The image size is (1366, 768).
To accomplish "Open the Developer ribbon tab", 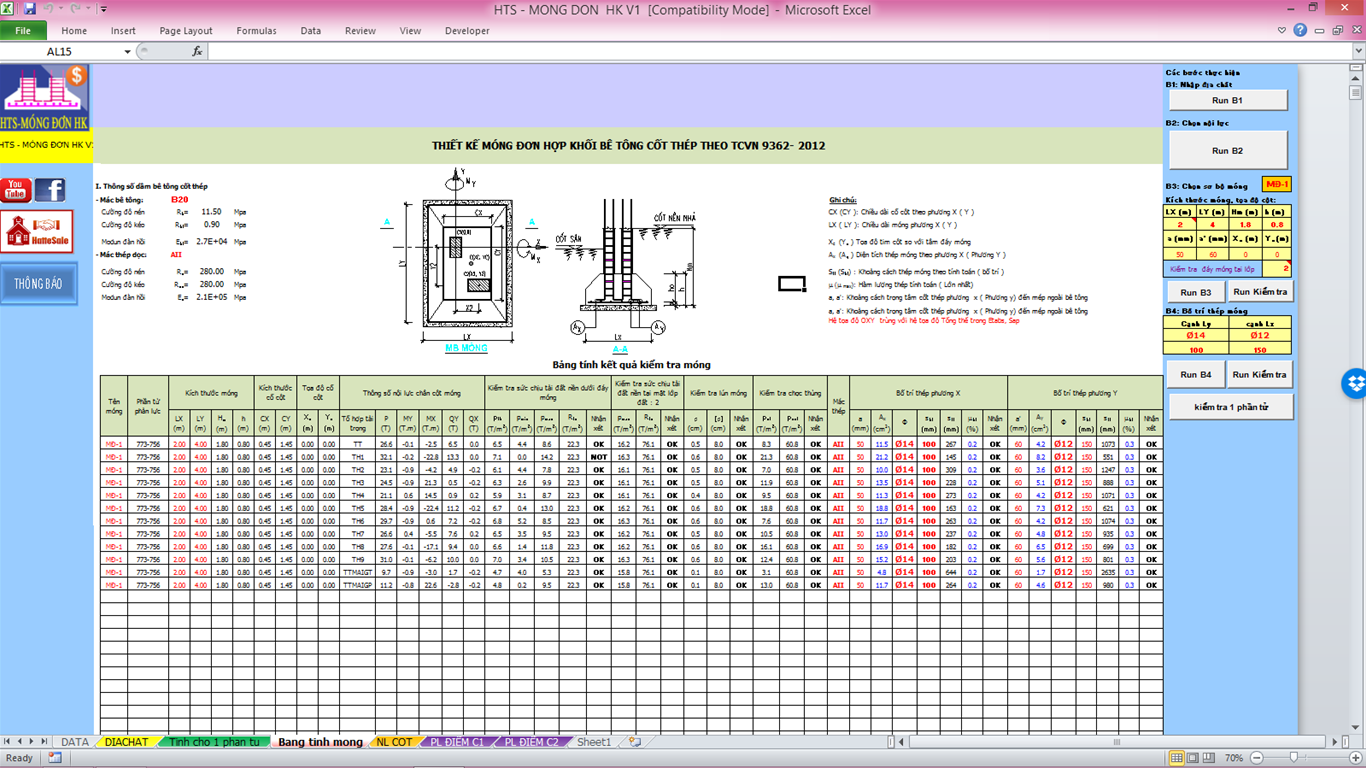I will click(467, 31).
